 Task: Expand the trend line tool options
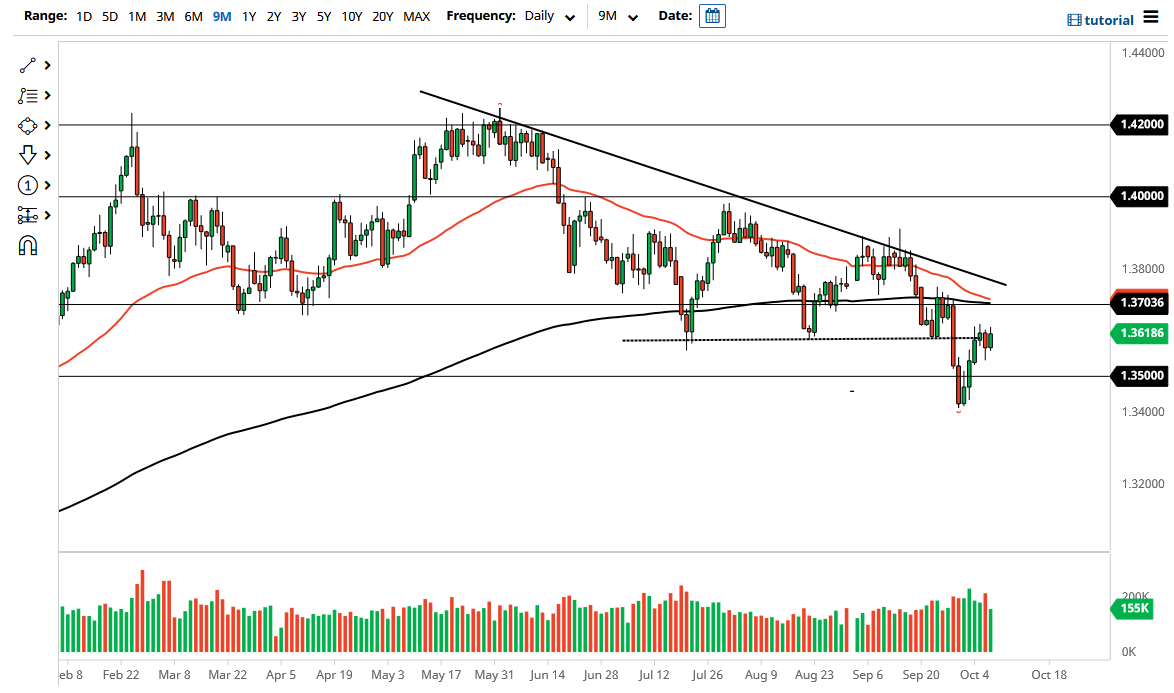coord(46,65)
